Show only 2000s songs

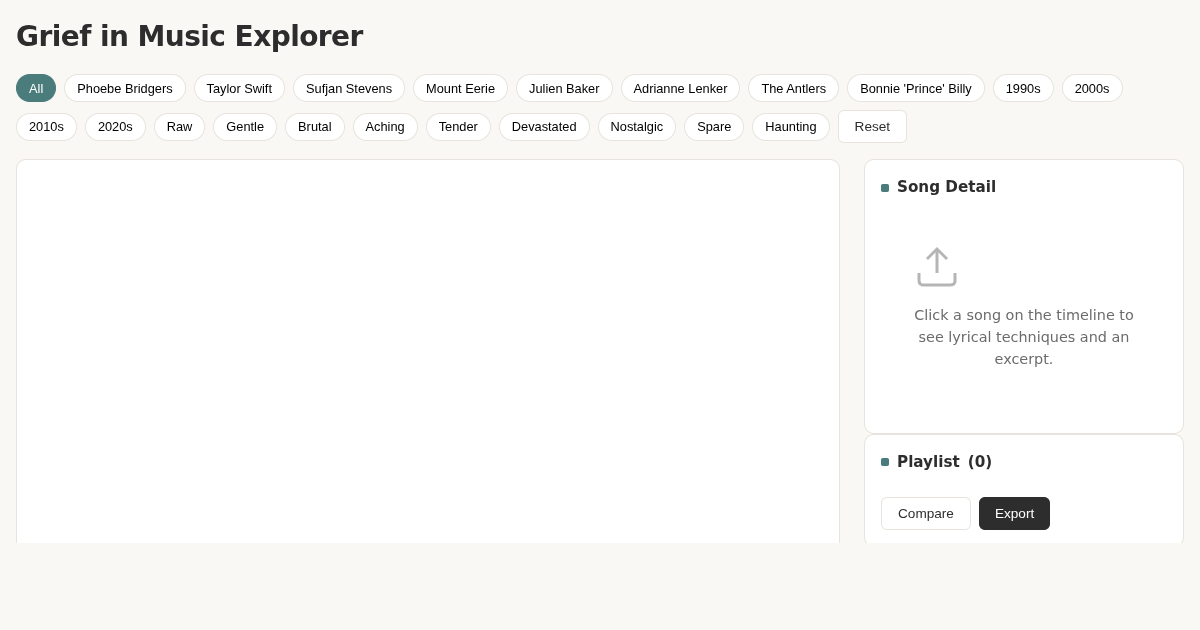pyautogui.click(x=1092, y=88)
